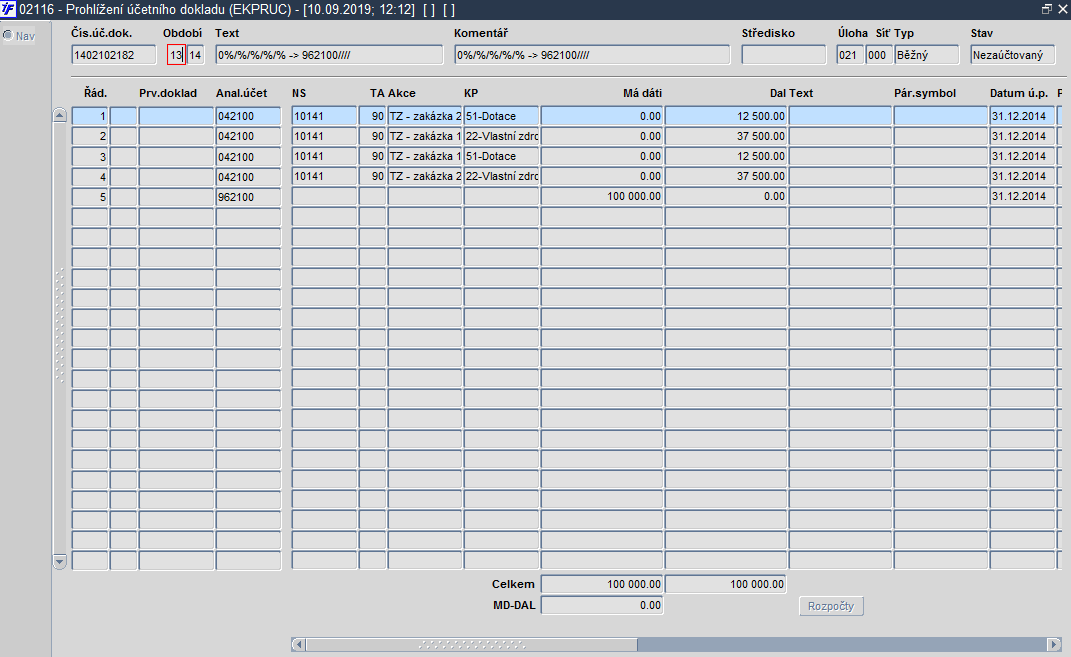Select row number 4 cell
The height and width of the screenshot is (657, 1071).
click(90, 176)
